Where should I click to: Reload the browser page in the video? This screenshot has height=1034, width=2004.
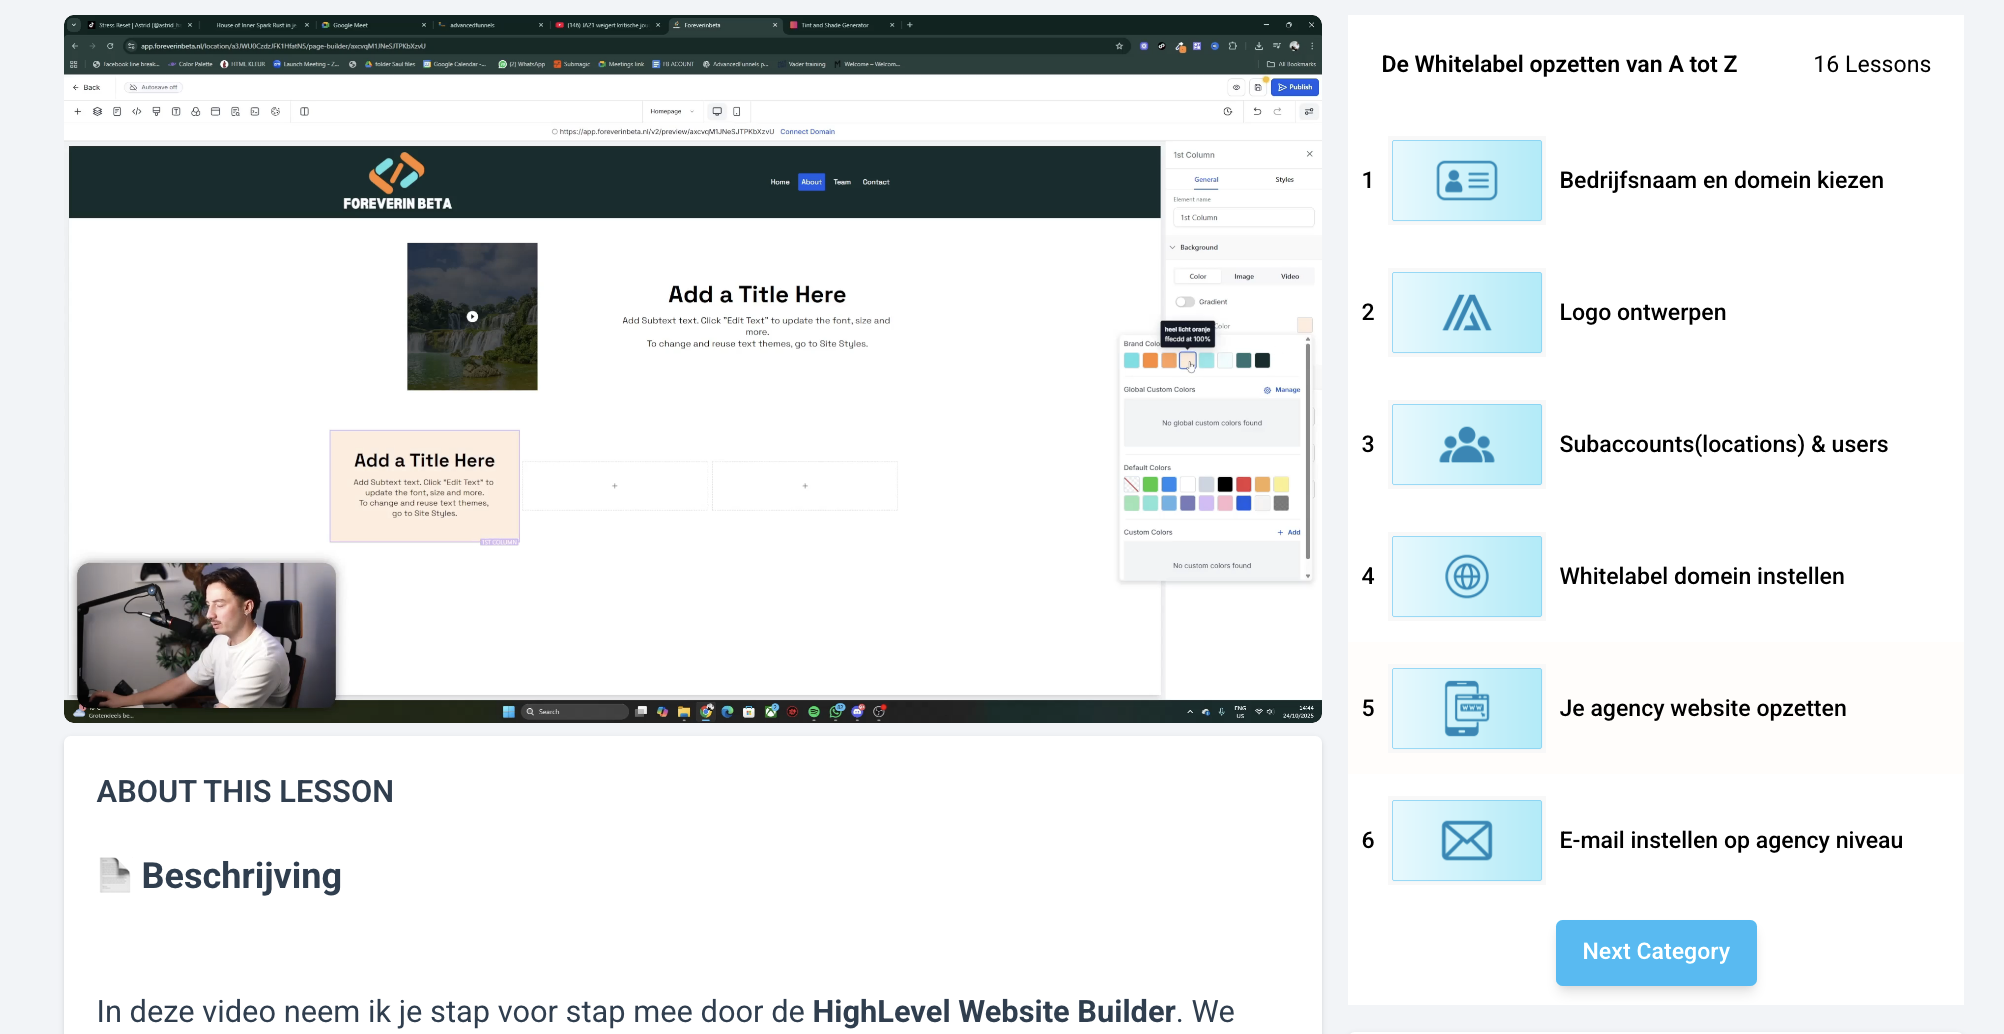coord(110,46)
